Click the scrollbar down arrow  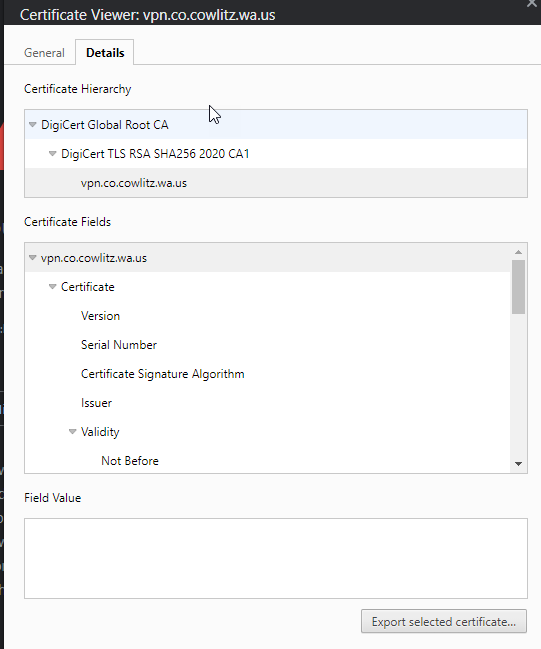pos(518,464)
